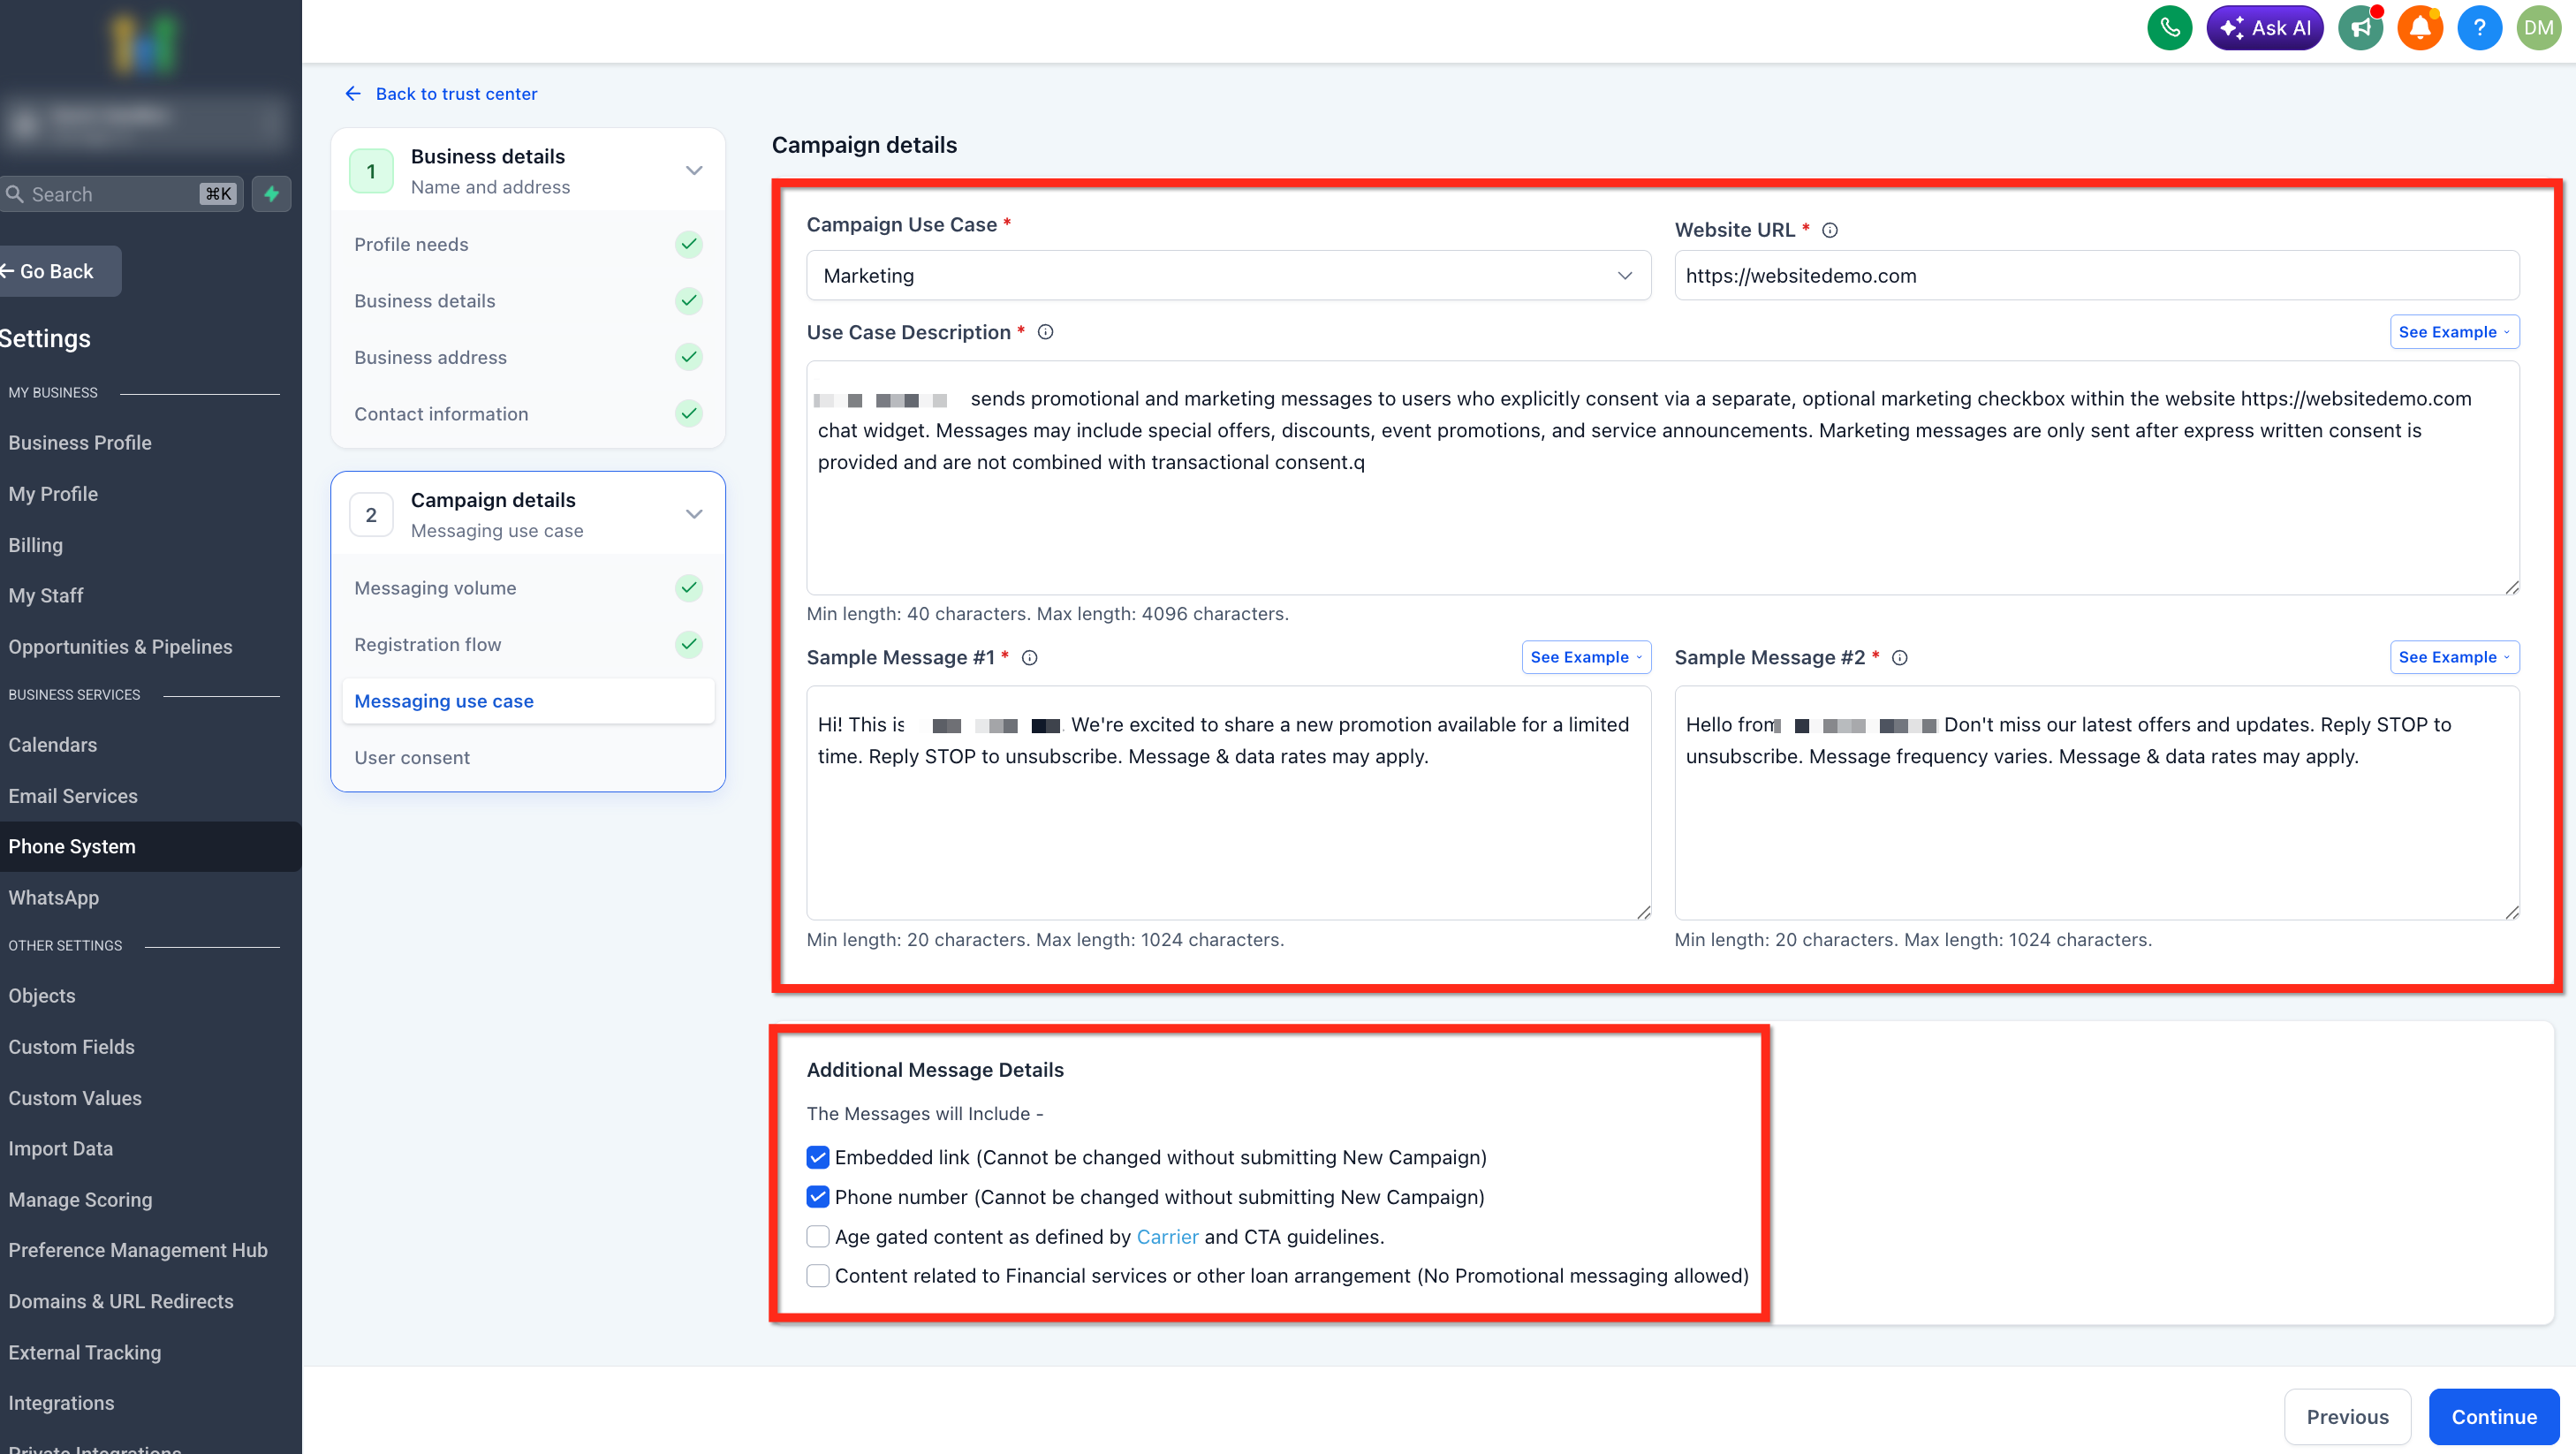This screenshot has width=2576, height=1454.
Task: Follow the Carrier guidelines link
Action: click(1167, 1236)
